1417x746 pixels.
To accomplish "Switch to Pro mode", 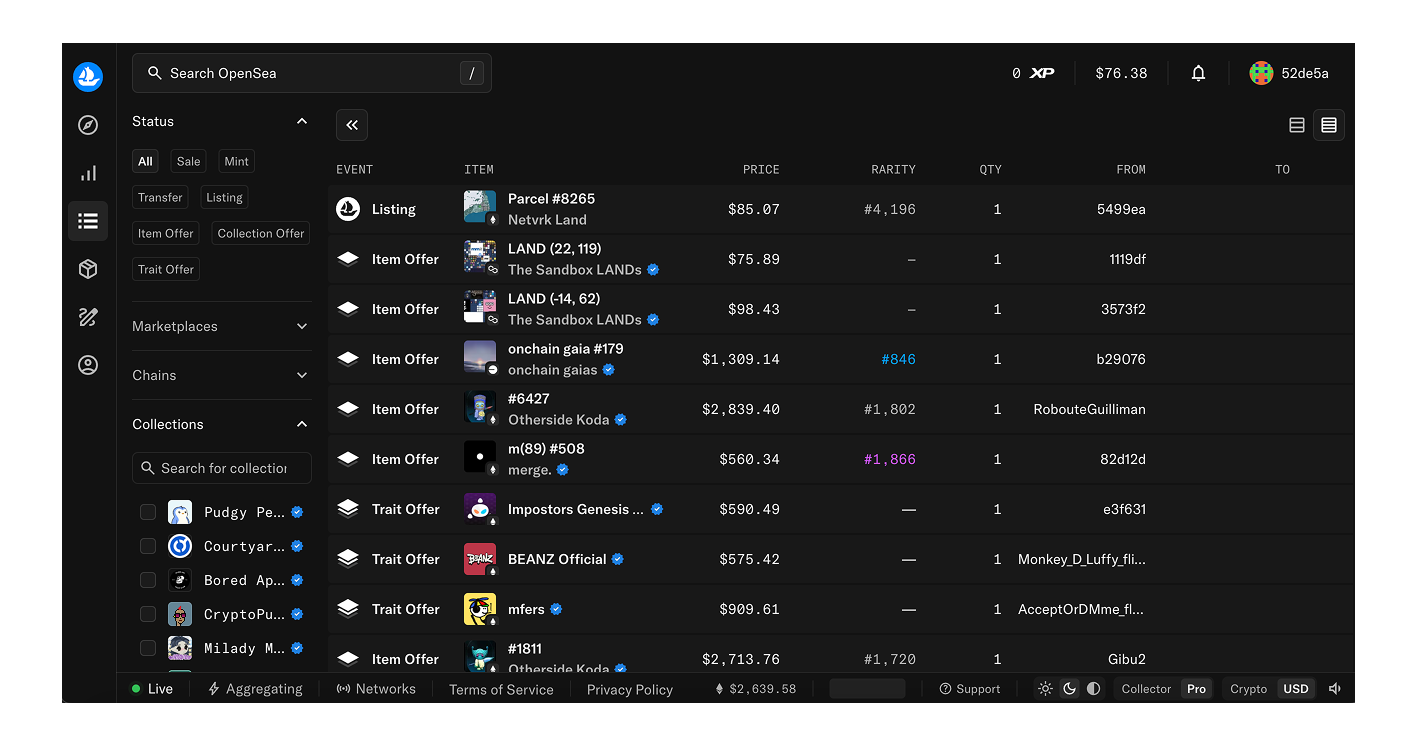I will pyautogui.click(x=1196, y=689).
